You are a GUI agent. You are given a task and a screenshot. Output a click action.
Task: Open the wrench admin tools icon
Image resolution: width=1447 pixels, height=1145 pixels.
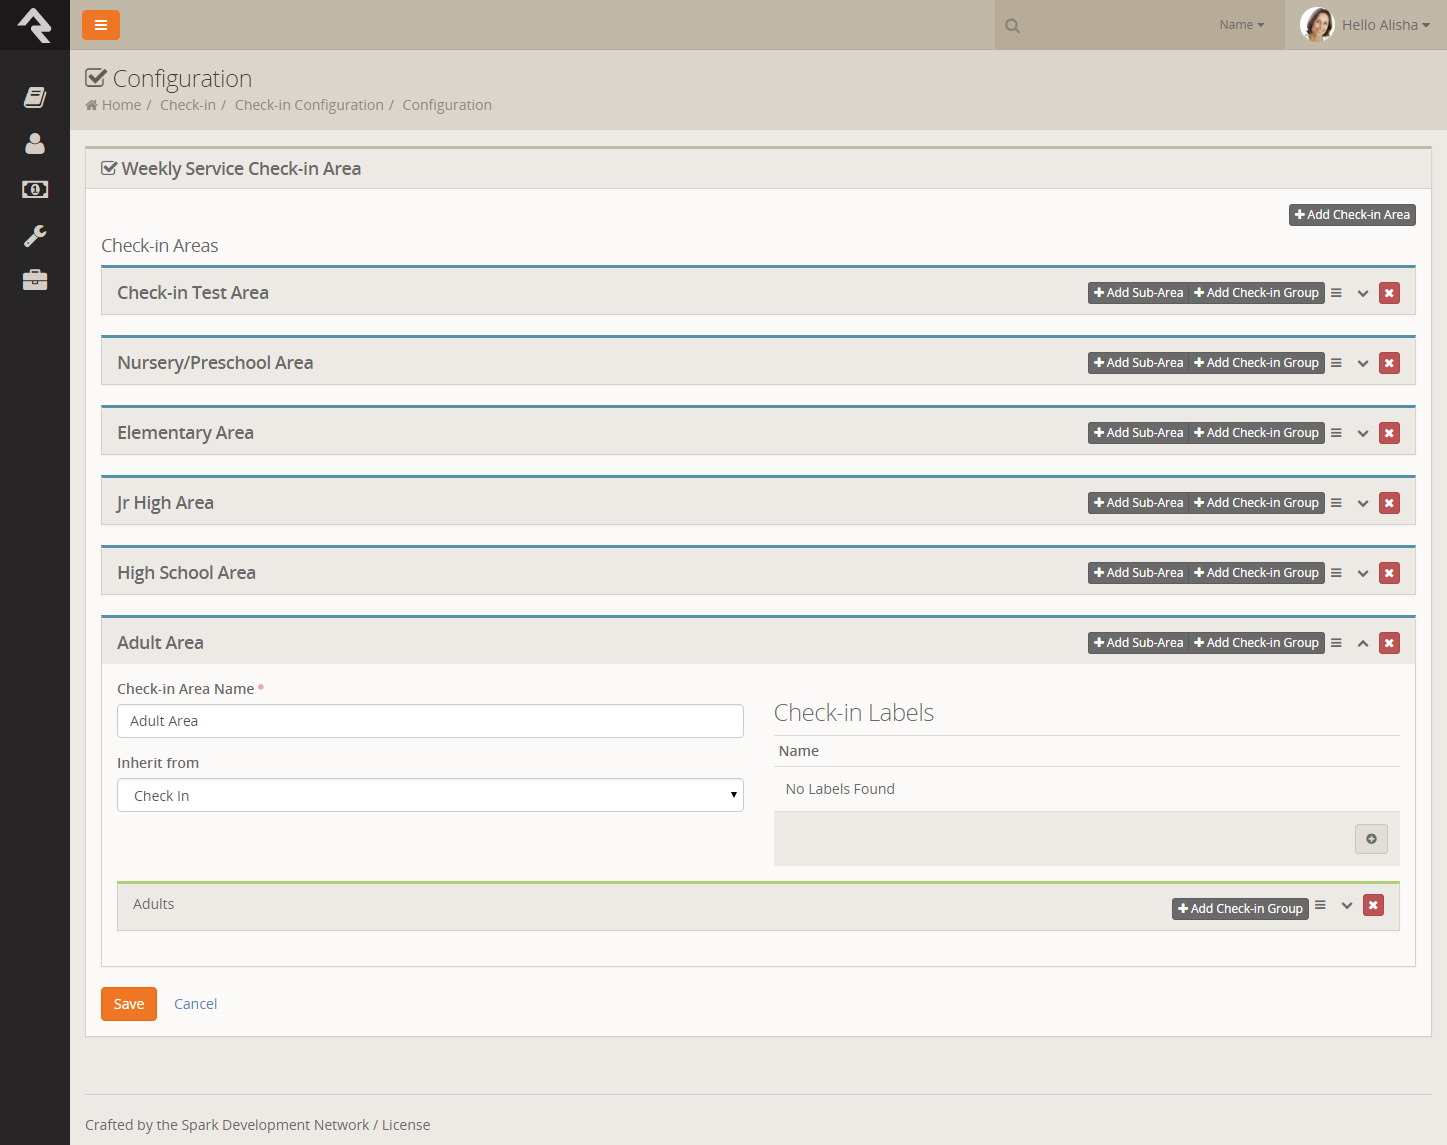click(x=35, y=236)
